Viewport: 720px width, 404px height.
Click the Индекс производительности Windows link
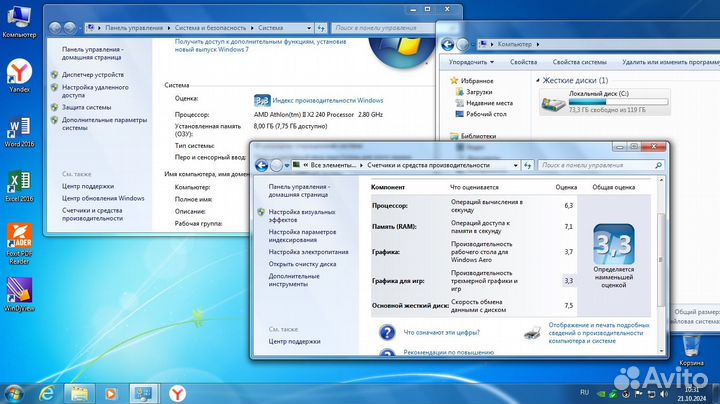(x=327, y=101)
